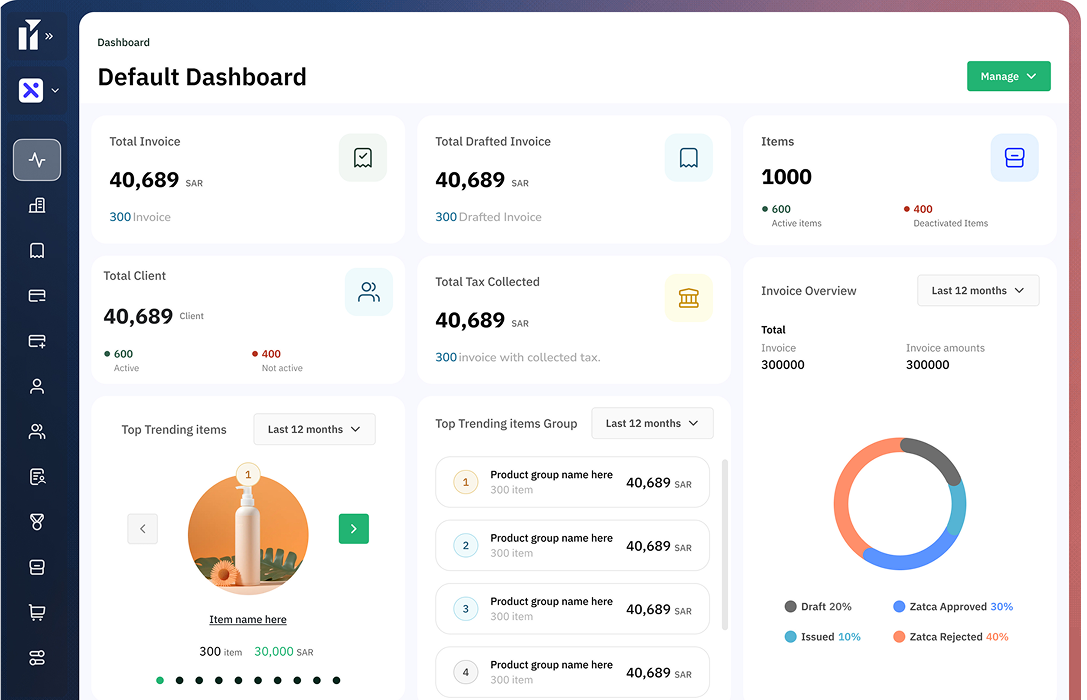1087x700 pixels.
Task: Open the bookmark icon in the sidebar
Action: coord(37,251)
